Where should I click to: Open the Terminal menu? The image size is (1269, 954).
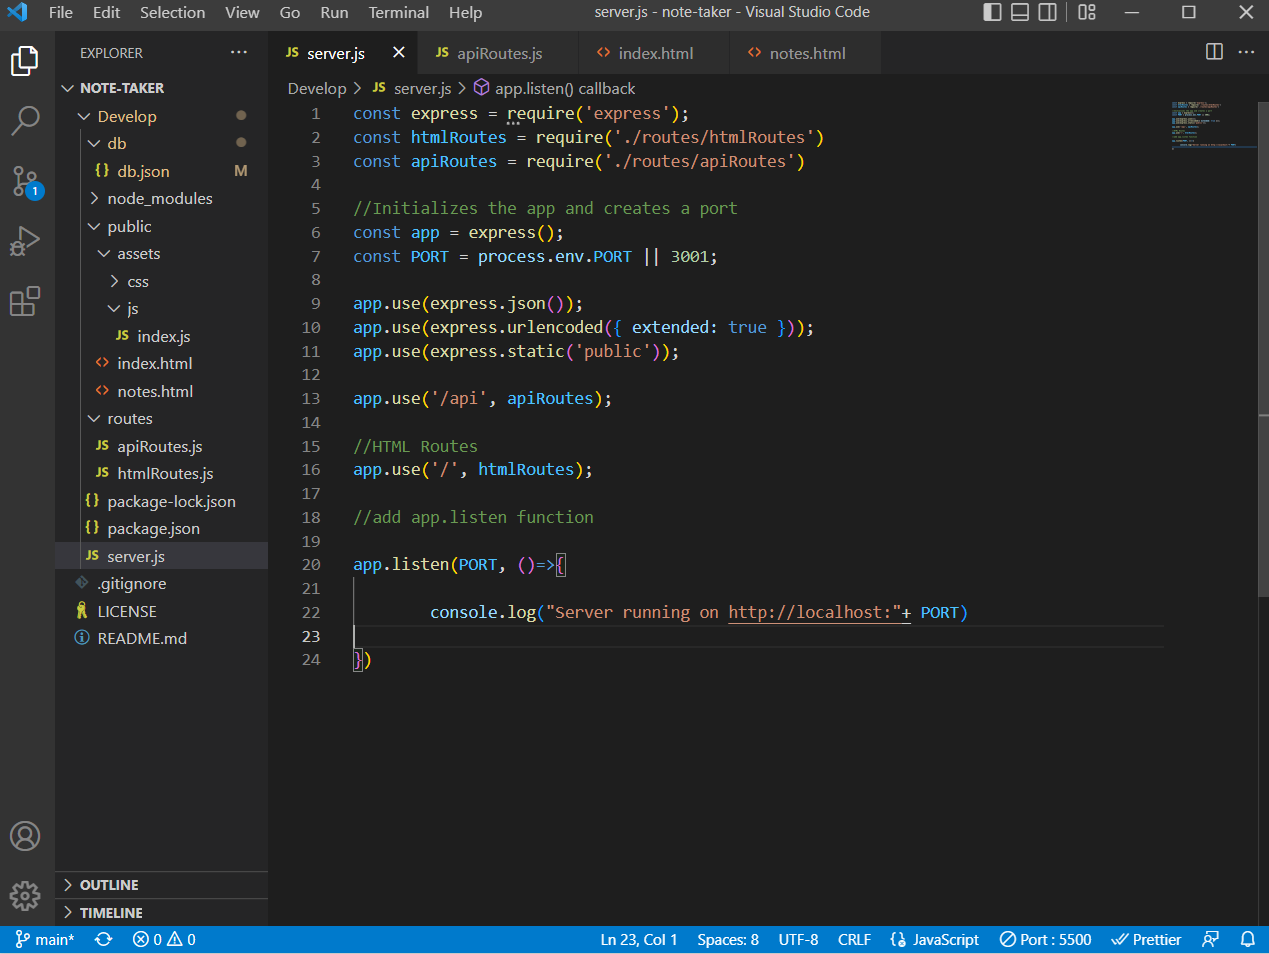click(x=398, y=13)
